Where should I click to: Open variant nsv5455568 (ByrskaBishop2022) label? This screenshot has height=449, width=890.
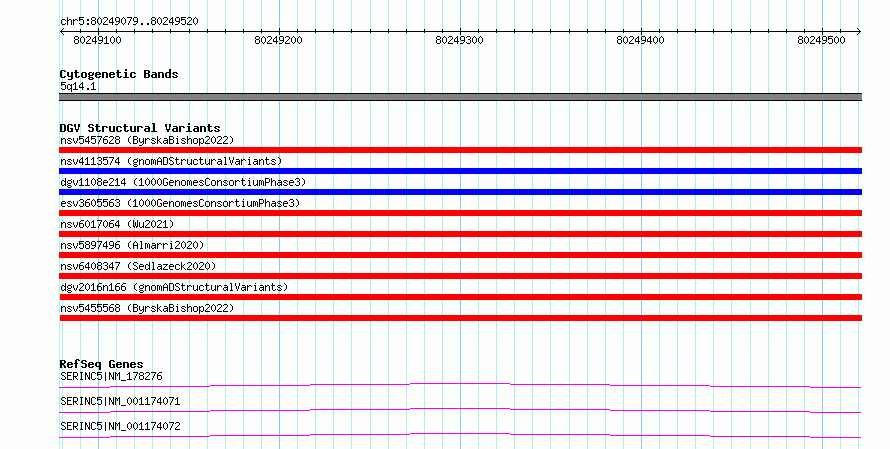tap(147, 308)
